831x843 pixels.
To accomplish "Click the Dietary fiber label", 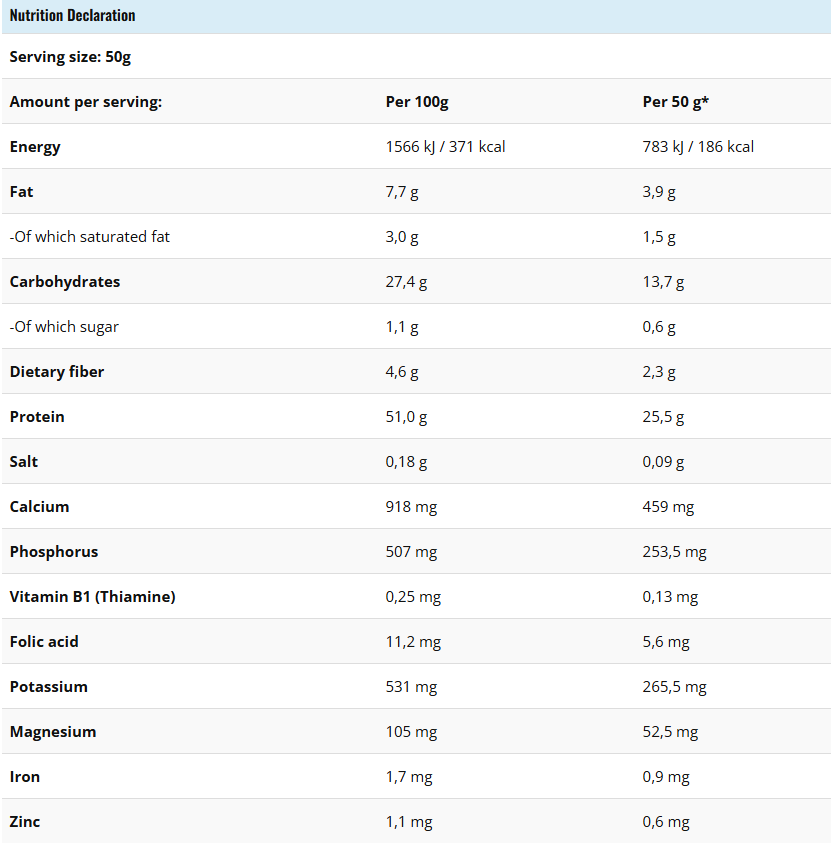I will coord(56,372).
